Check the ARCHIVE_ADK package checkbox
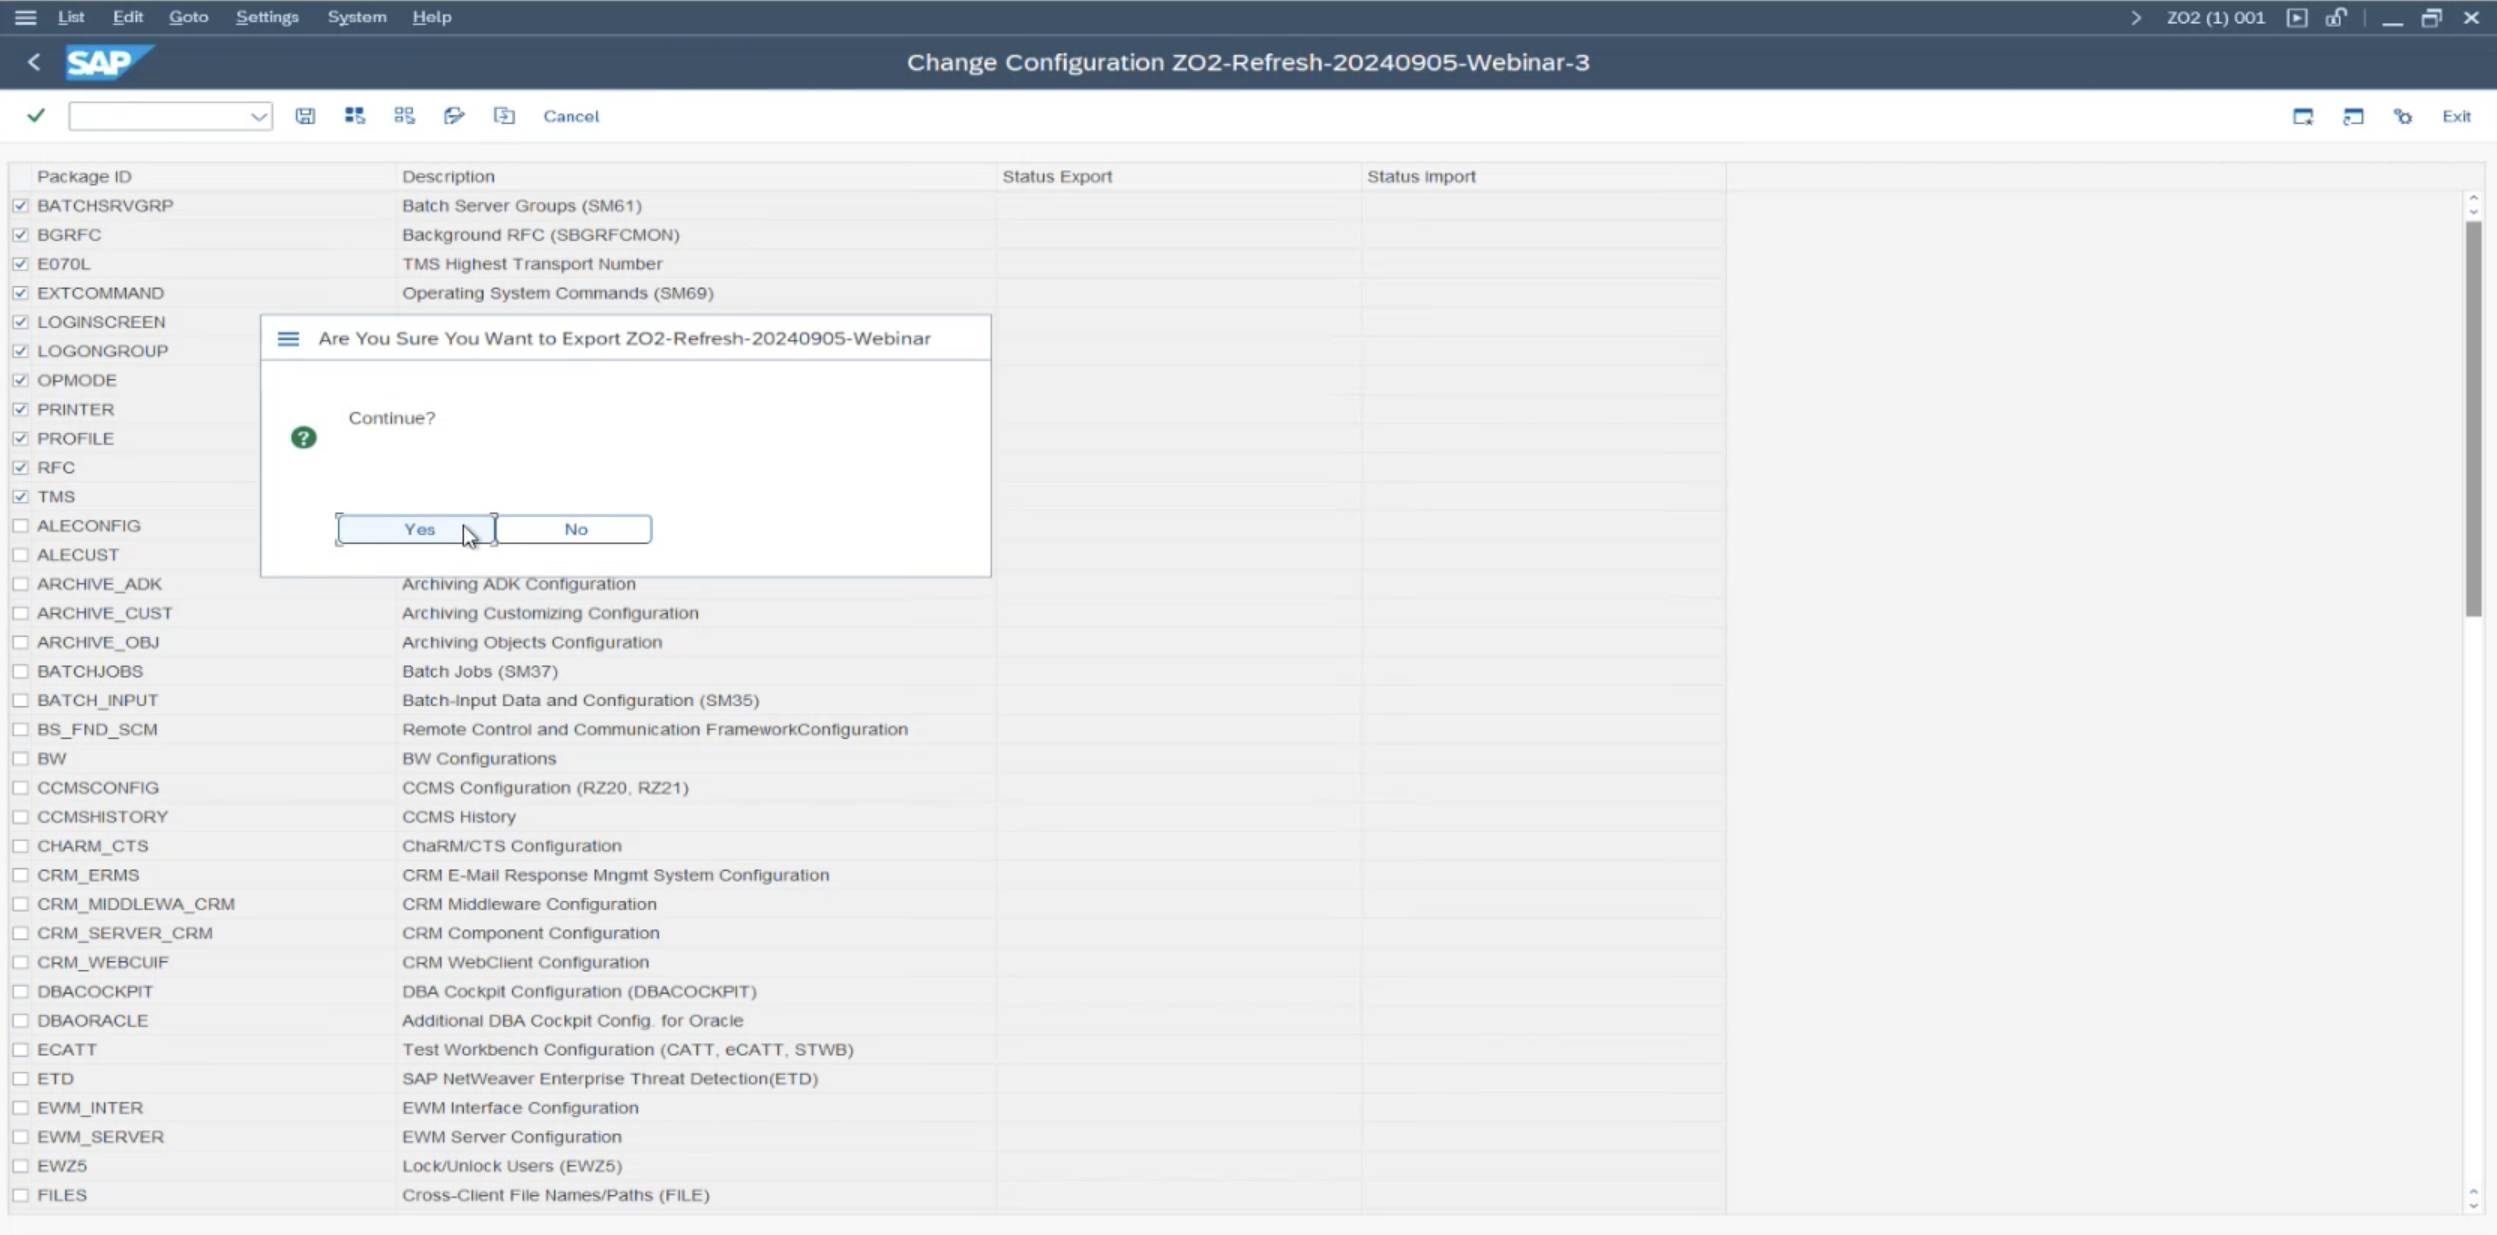This screenshot has height=1235, width=2497. [x=20, y=584]
